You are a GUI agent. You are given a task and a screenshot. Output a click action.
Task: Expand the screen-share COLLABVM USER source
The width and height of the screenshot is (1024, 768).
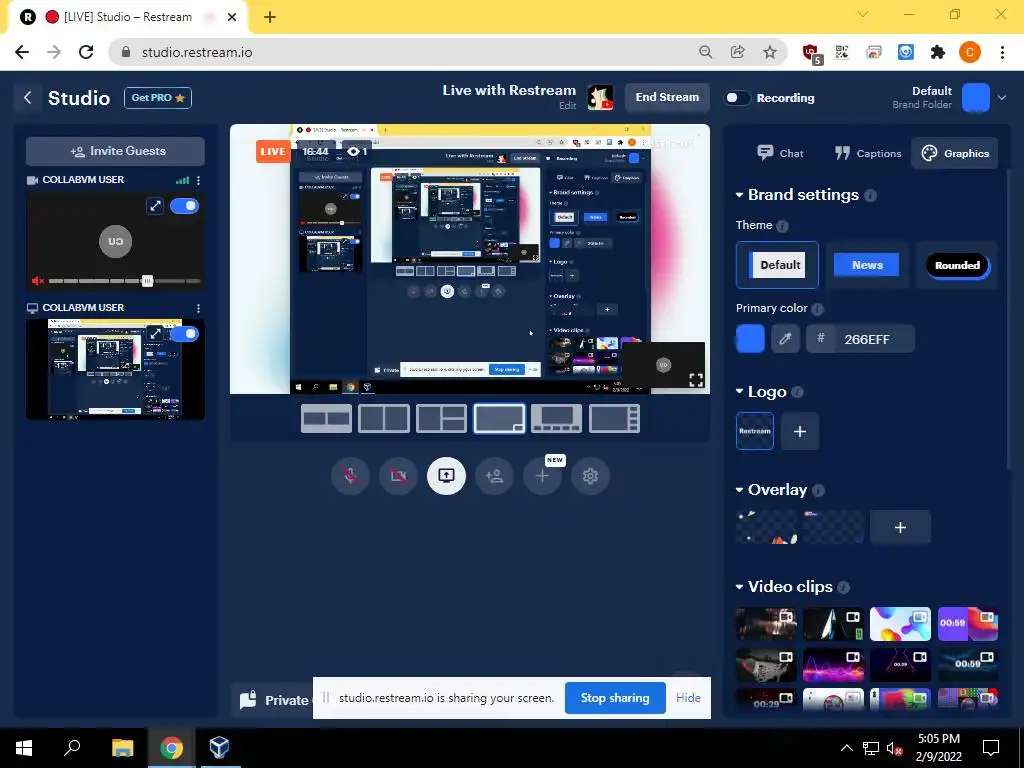pos(155,334)
